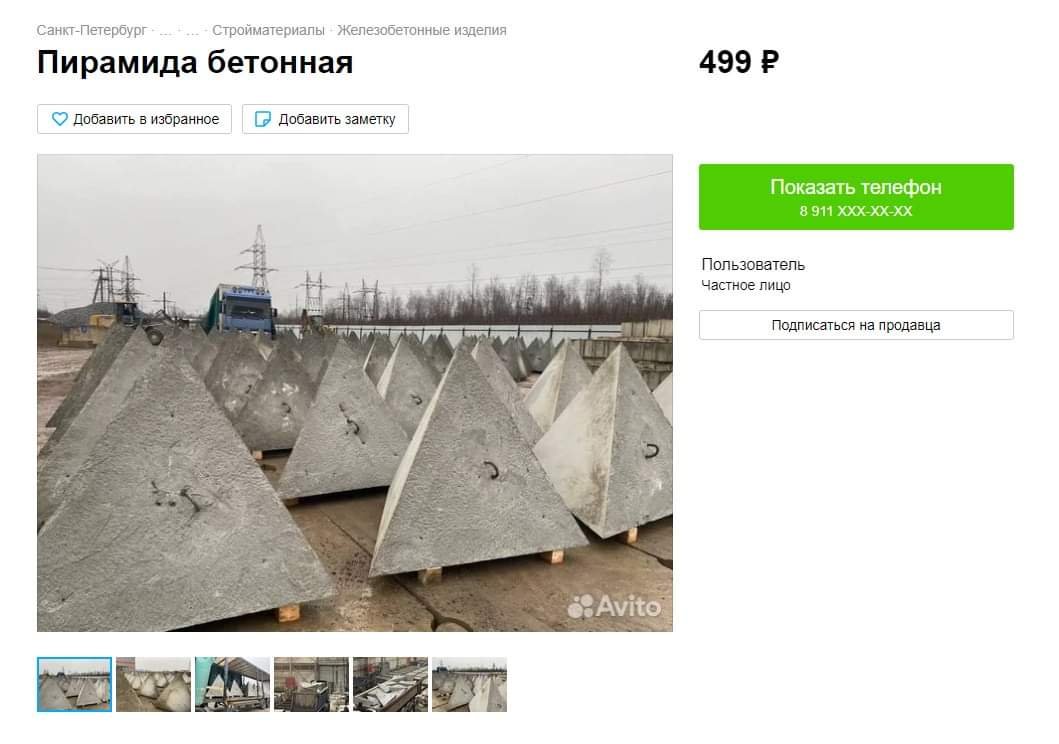1059x744 pixels.
Task: Open the Санкт-Петербург breadcrumb link
Action: coord(91,30)
